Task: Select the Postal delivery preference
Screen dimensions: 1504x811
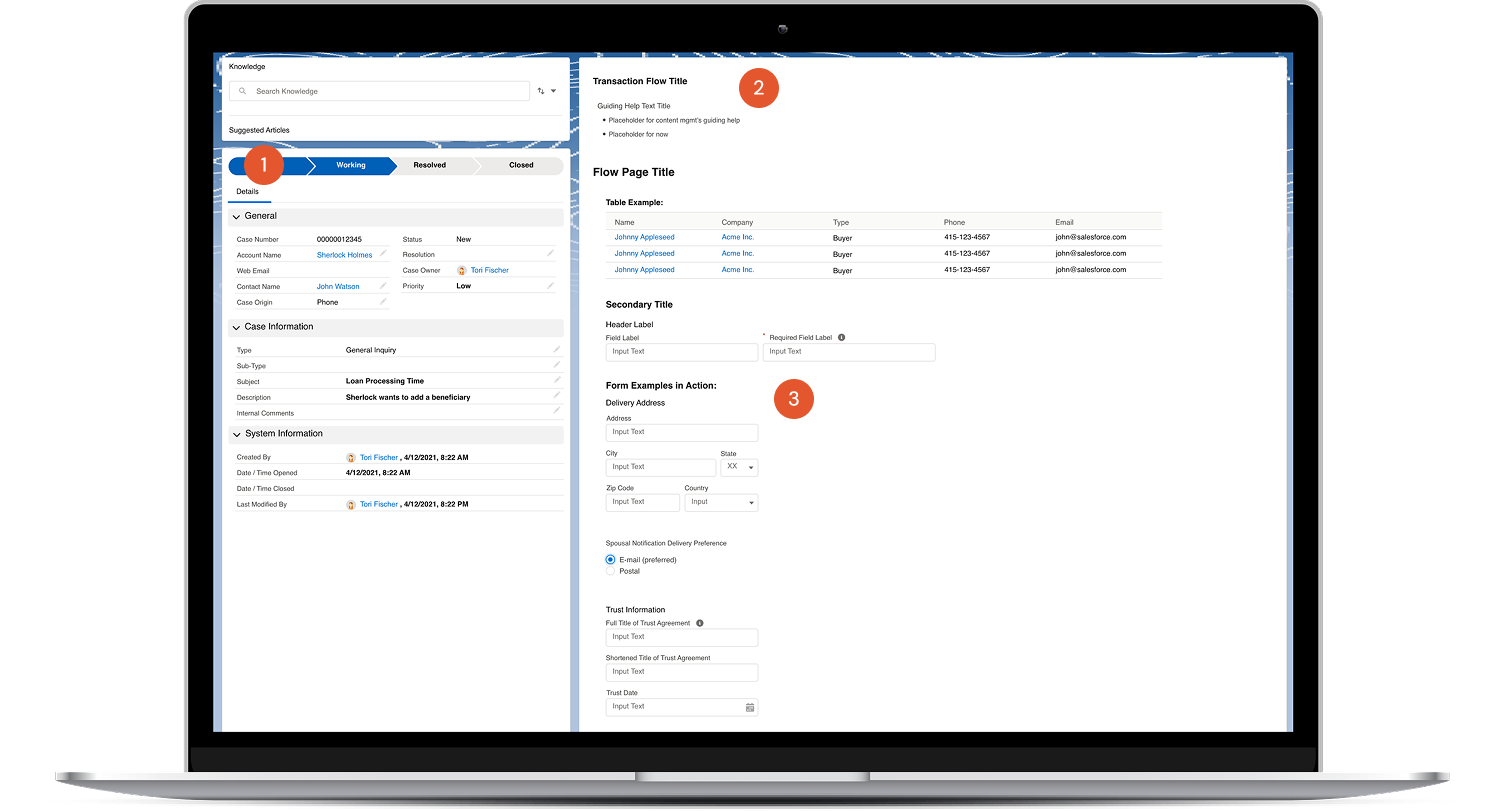Action: click(x=610, y=570)
